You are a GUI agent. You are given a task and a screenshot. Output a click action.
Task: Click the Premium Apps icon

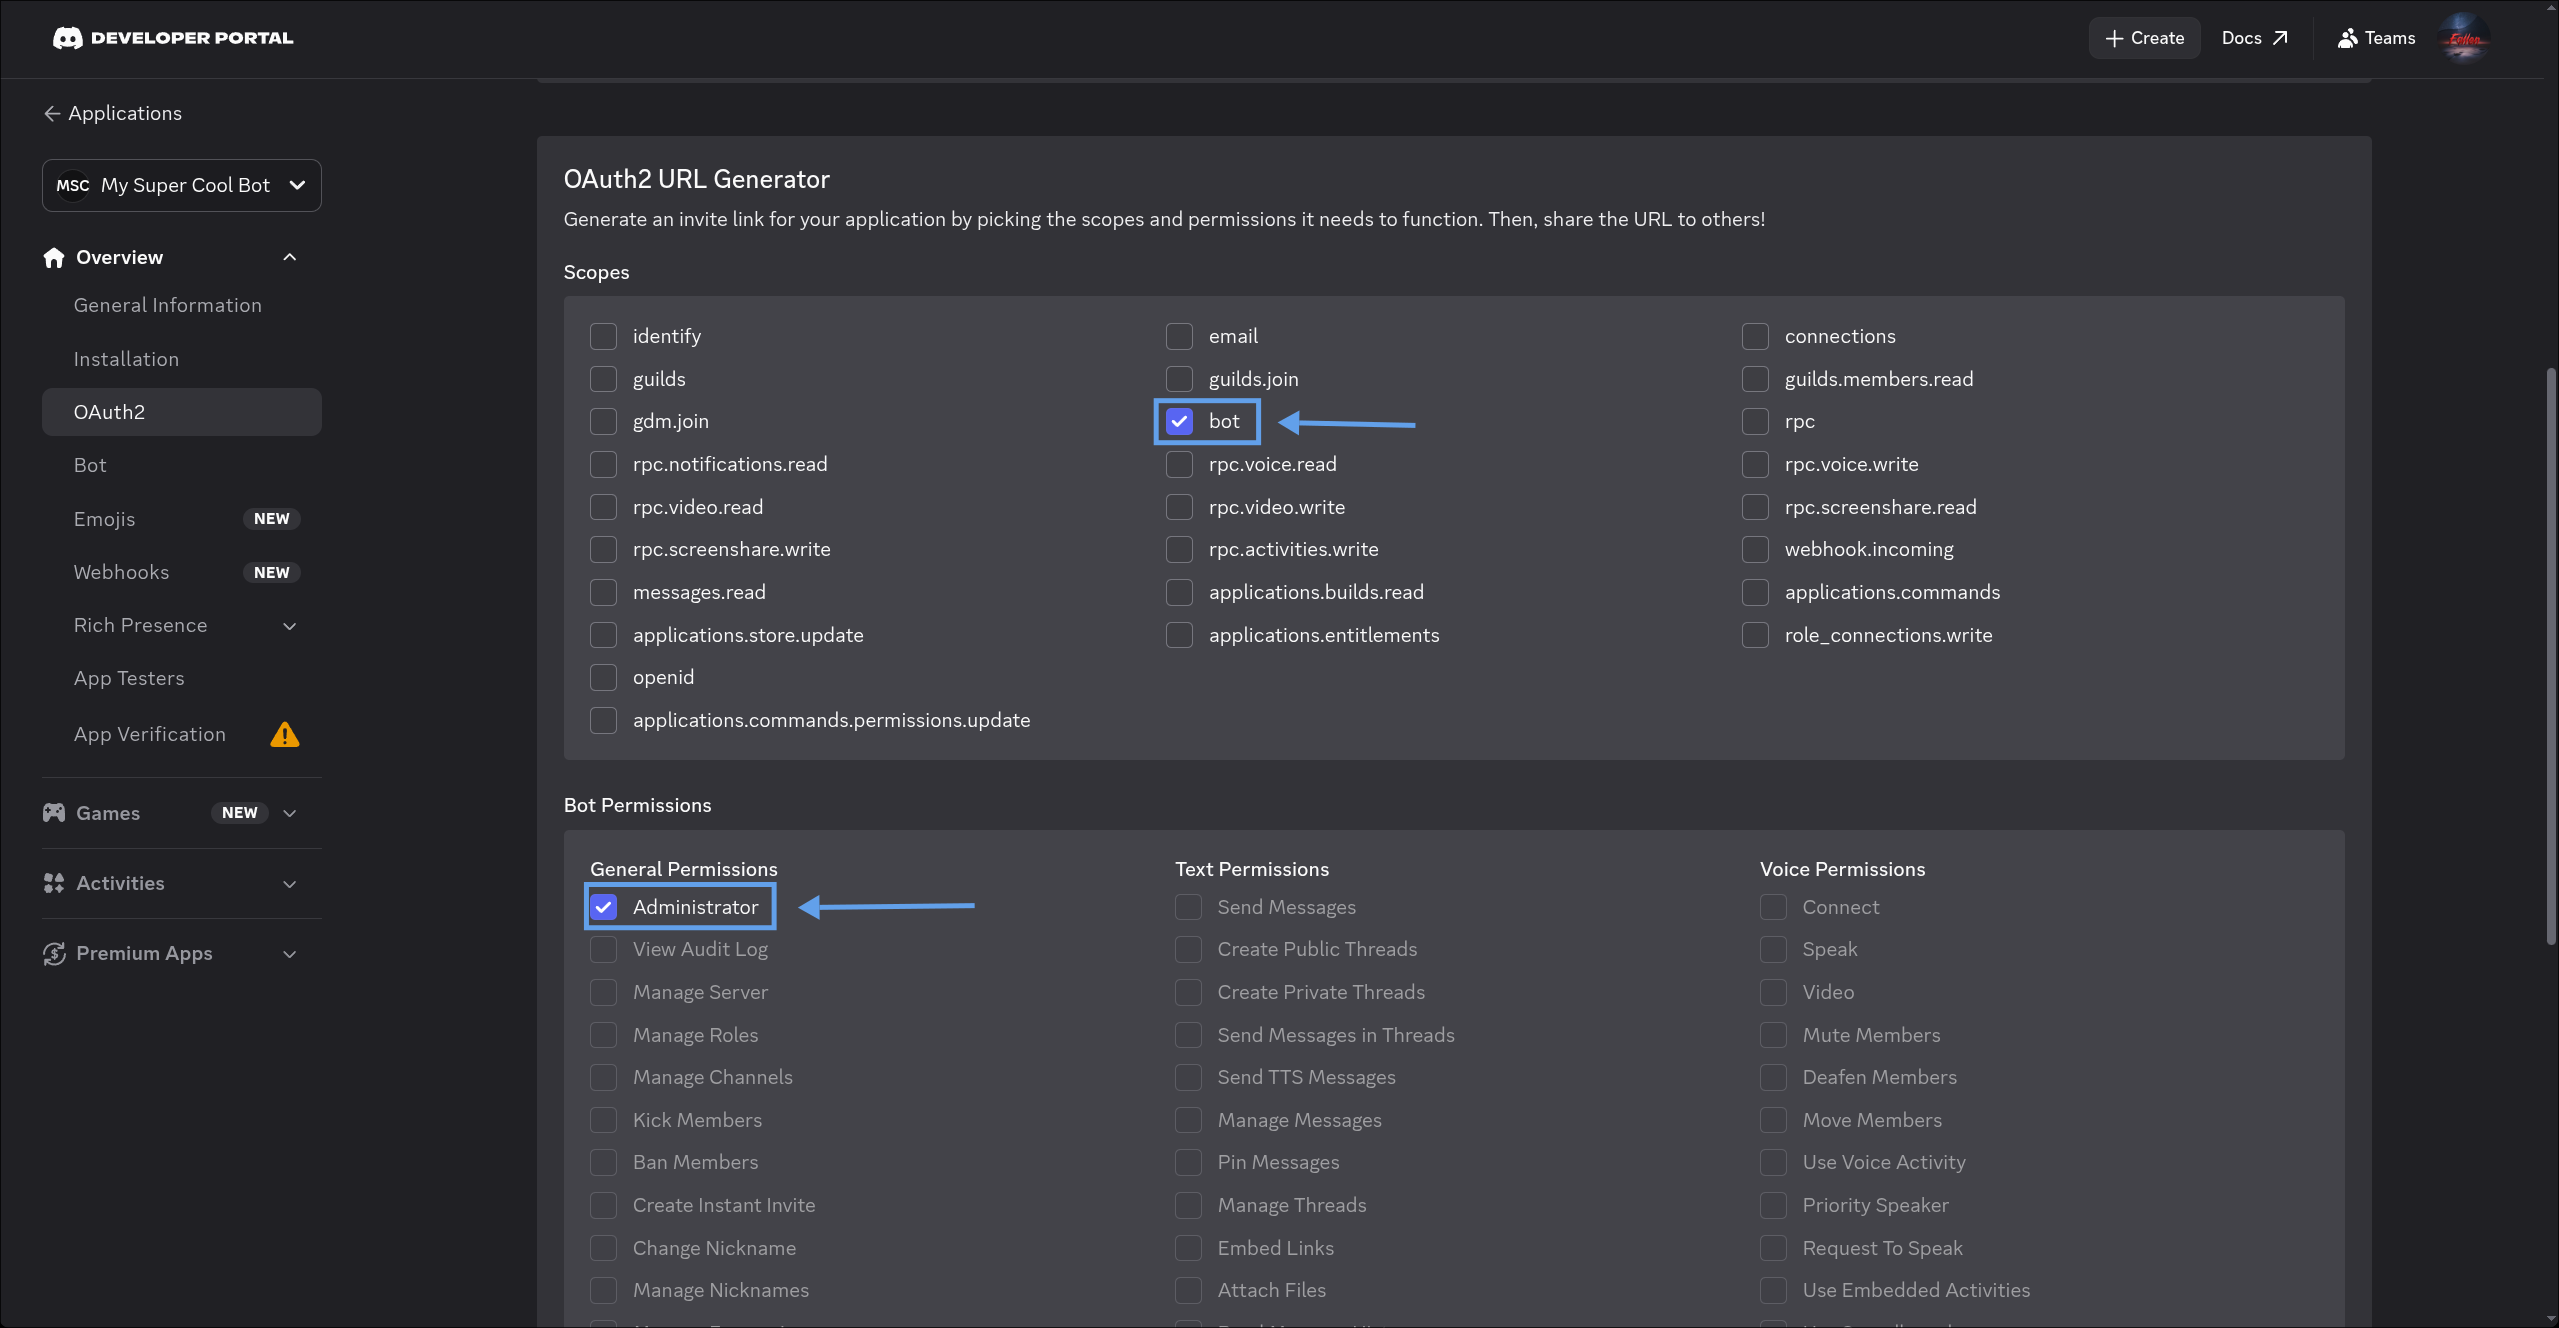point(54,953)
